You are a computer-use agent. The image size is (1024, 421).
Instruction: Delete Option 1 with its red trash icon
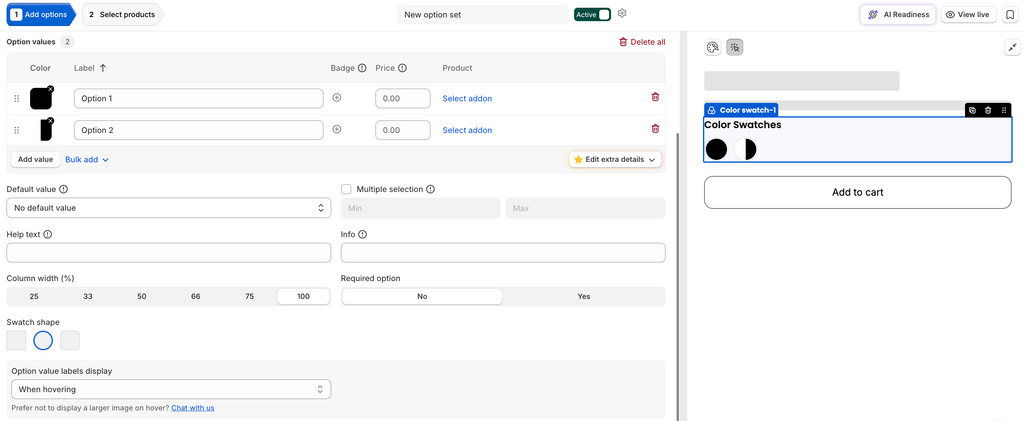[x=655, y=97]
